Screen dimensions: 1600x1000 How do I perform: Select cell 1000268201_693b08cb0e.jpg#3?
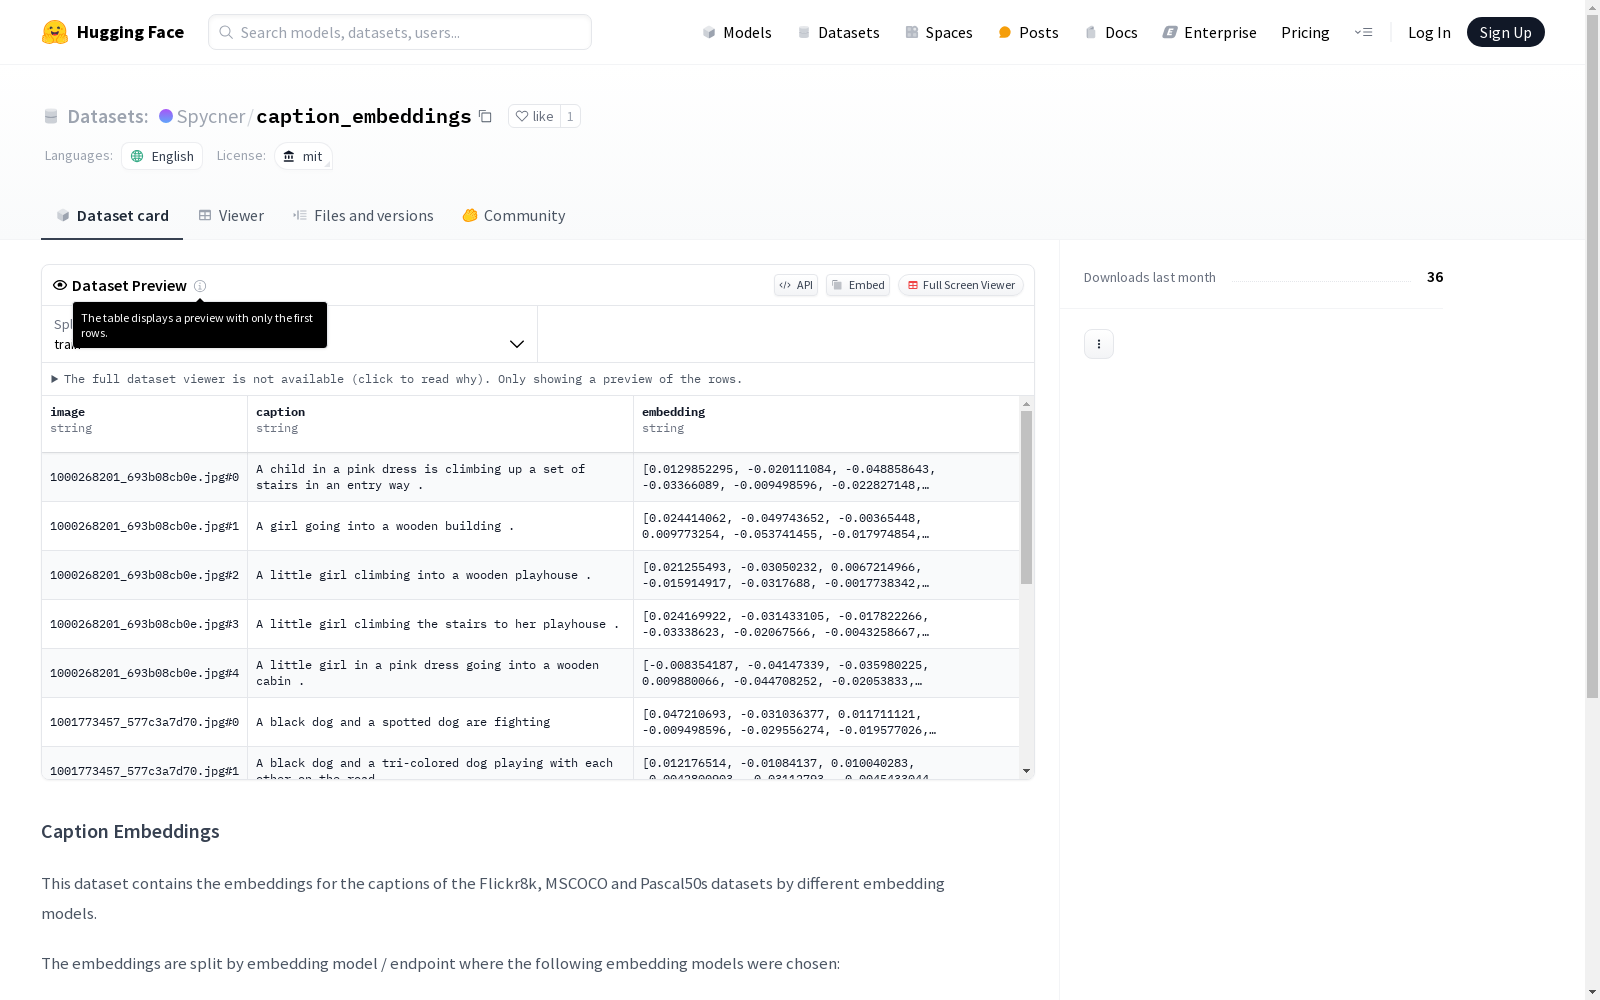[x=145, y=624]
